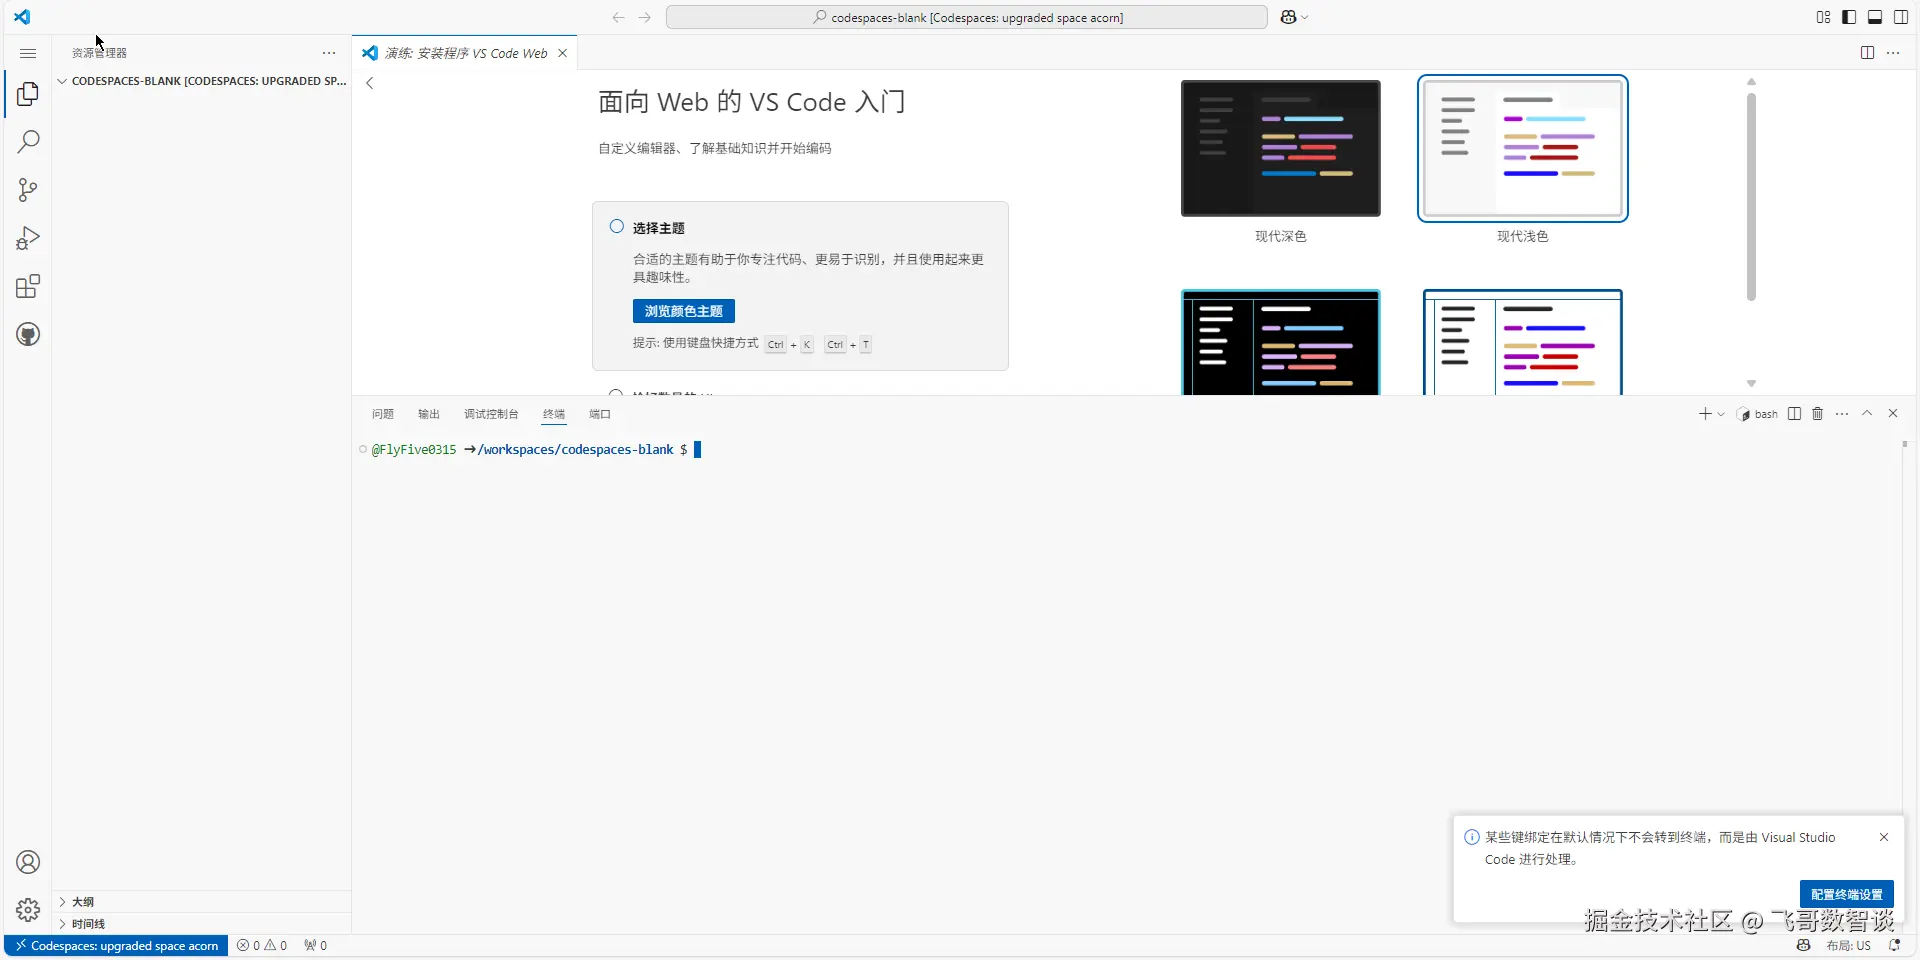1920x960 pixels.
Task: Open the Run and Debug view
Action: tap(28, 238)
